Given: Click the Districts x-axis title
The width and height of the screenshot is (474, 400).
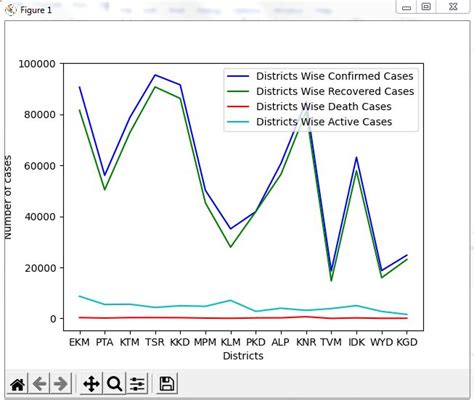Looking at the screenshot, I should click(243, 356).
